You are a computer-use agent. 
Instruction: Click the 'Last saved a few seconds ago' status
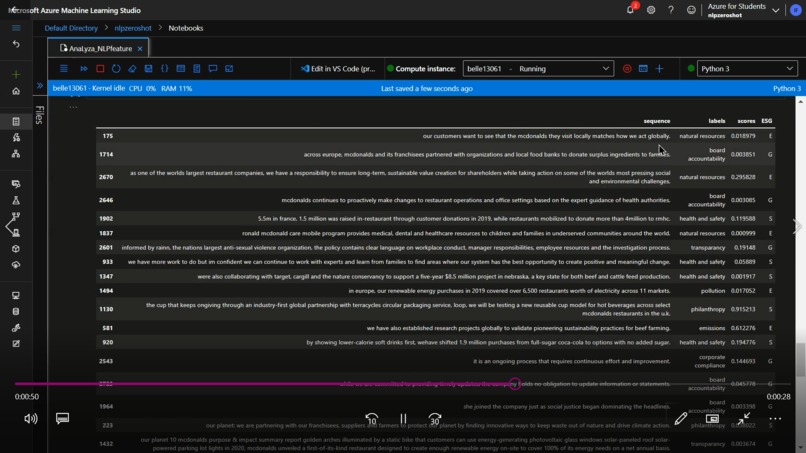click(x=427, y=88)
